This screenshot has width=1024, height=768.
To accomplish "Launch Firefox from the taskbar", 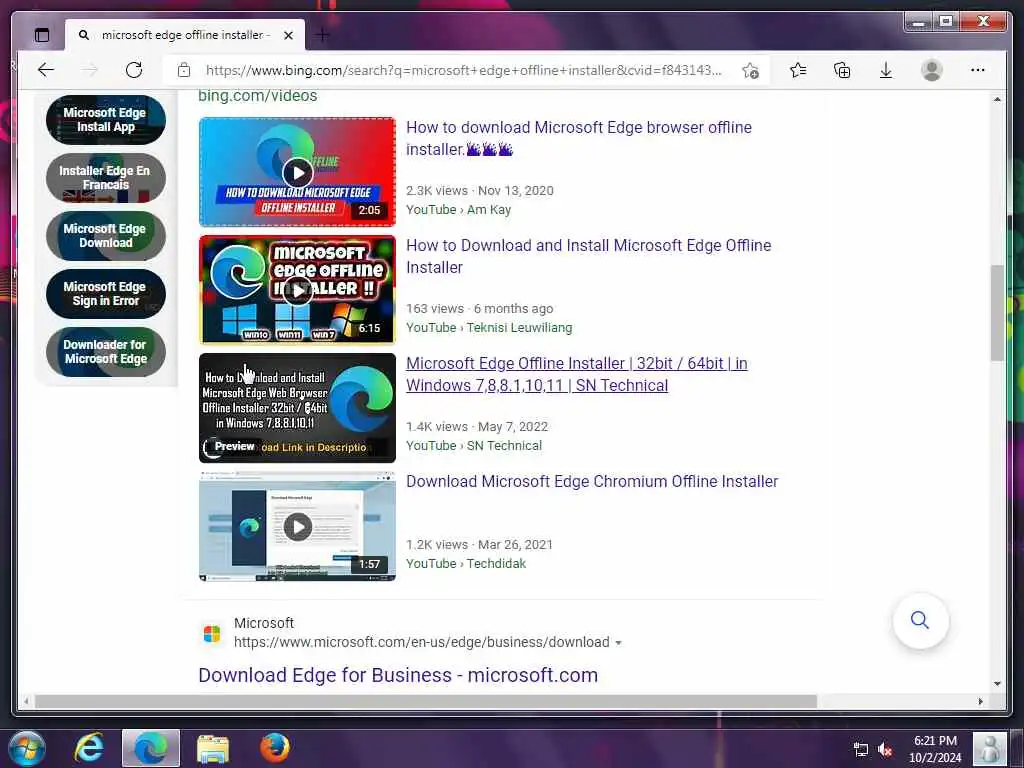I will coord(275,748).
